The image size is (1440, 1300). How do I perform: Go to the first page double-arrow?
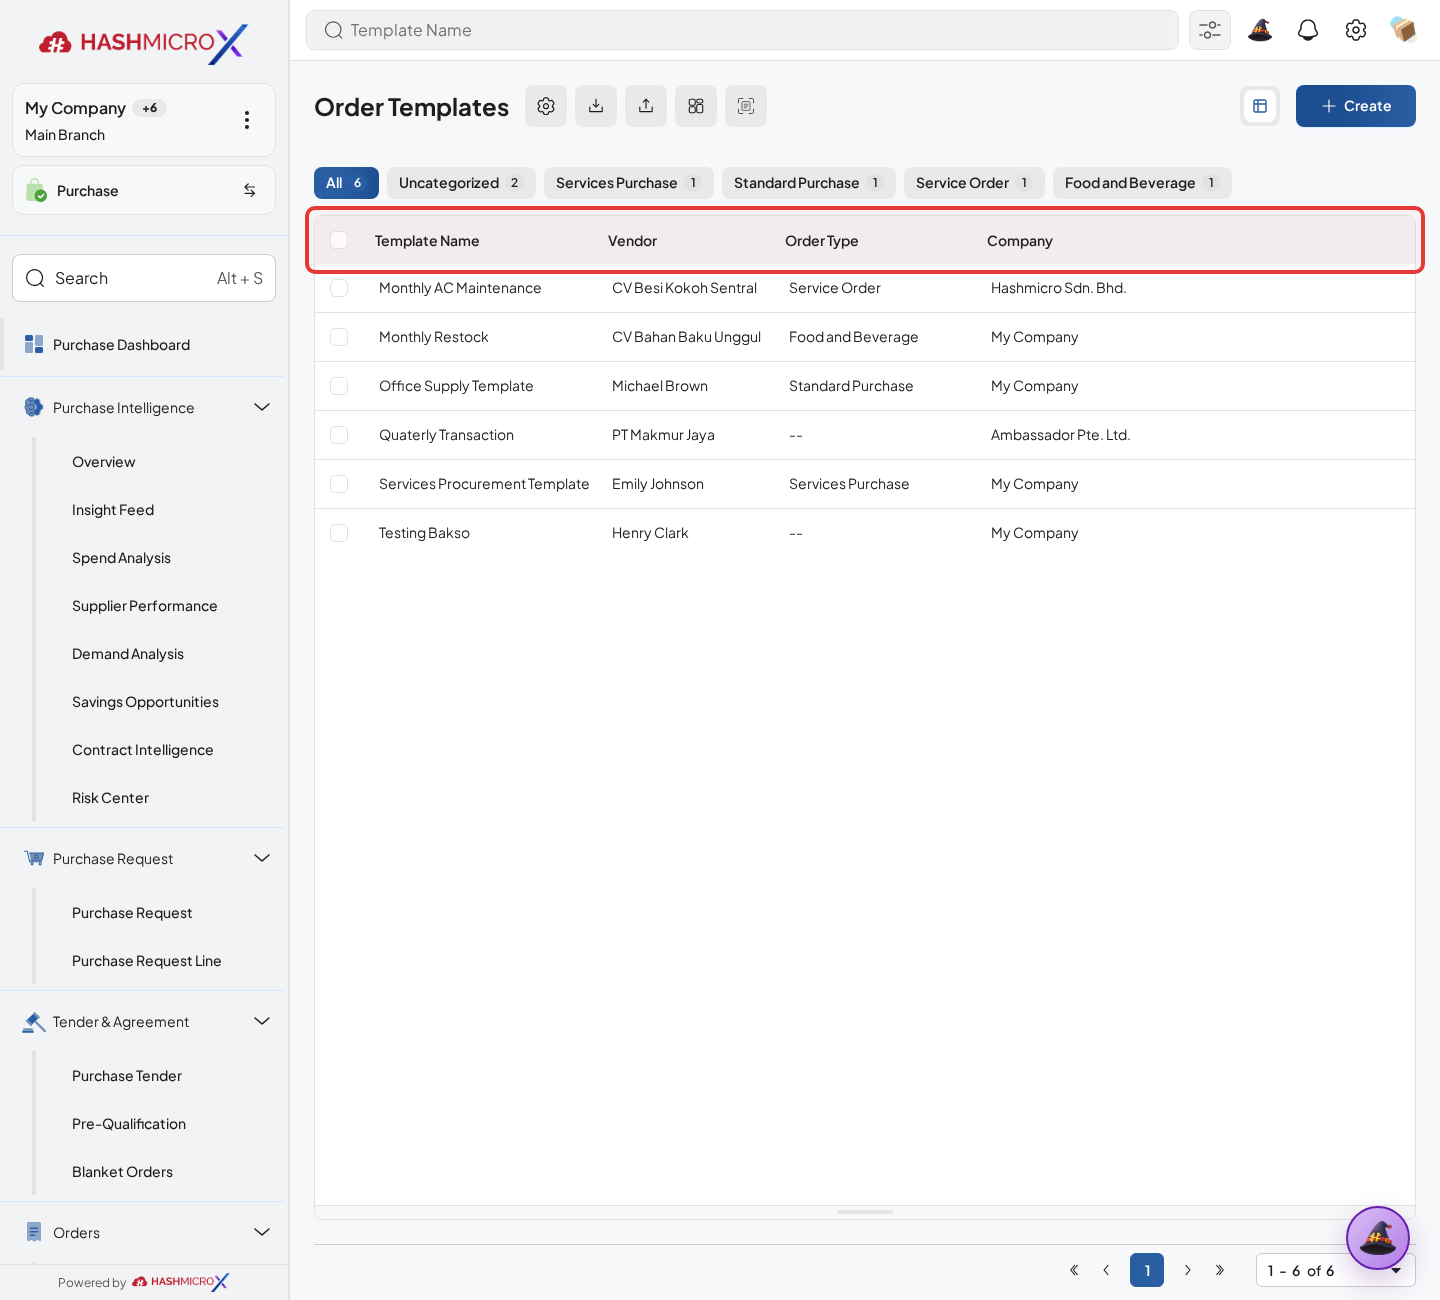point(1074,1270)
